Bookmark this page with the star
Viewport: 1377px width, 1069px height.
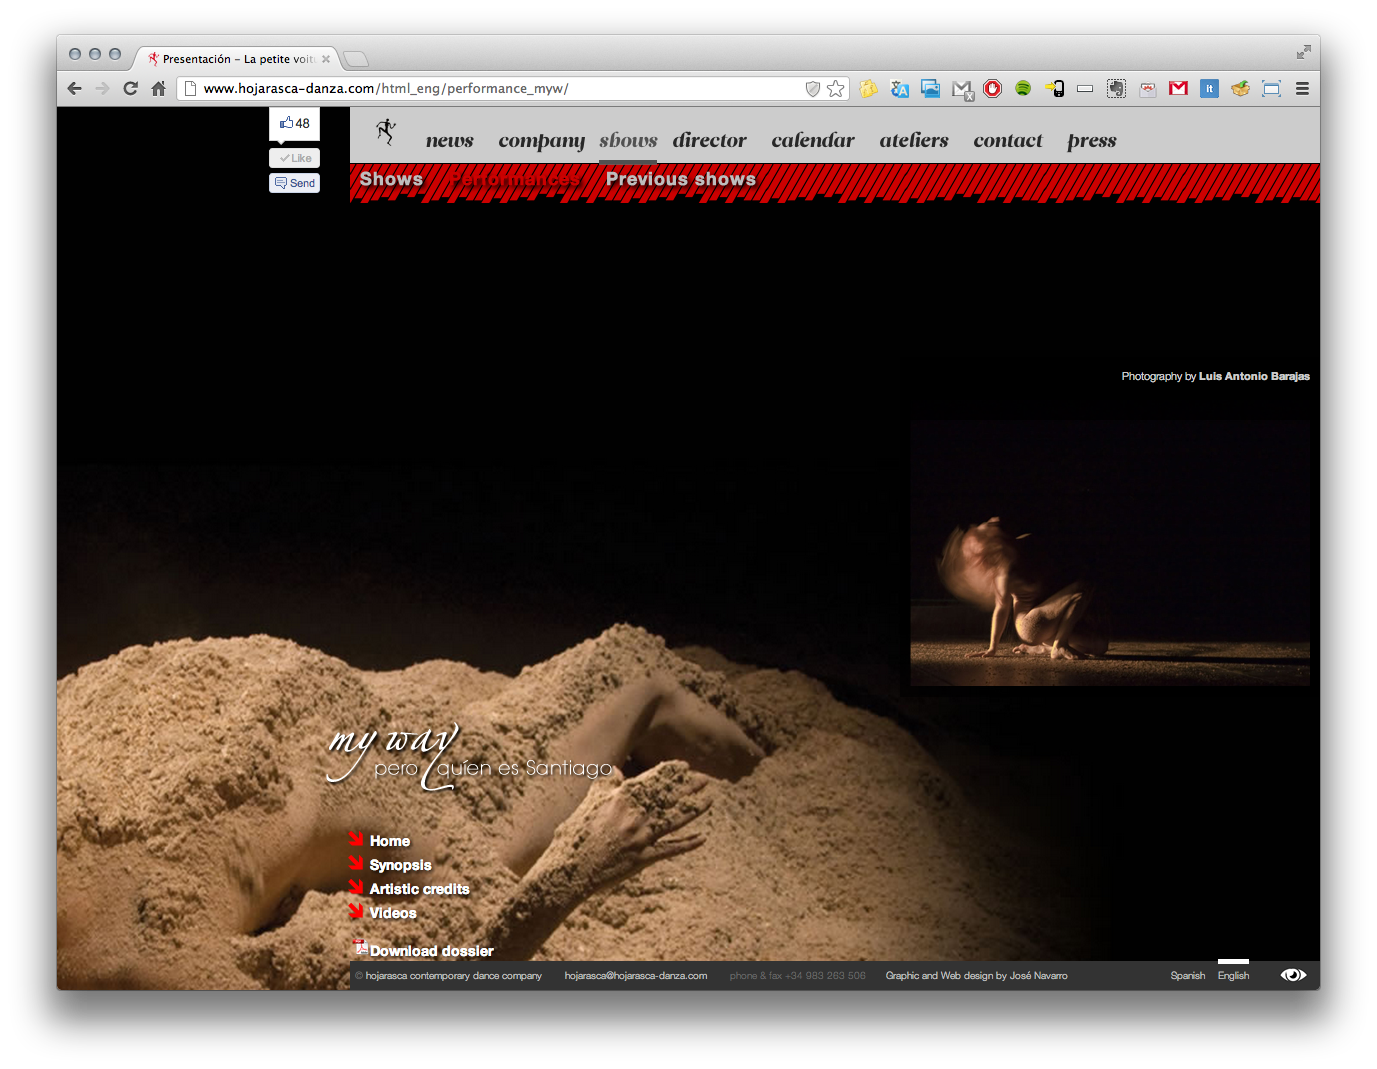[x=836, y=89]
